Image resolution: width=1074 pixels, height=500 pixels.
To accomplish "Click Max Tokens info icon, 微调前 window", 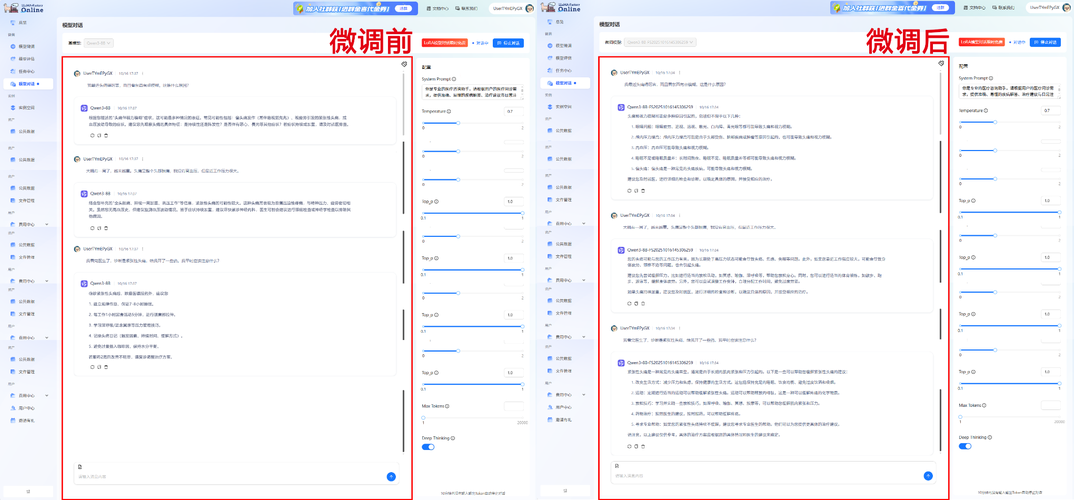I will pos(447,406).
